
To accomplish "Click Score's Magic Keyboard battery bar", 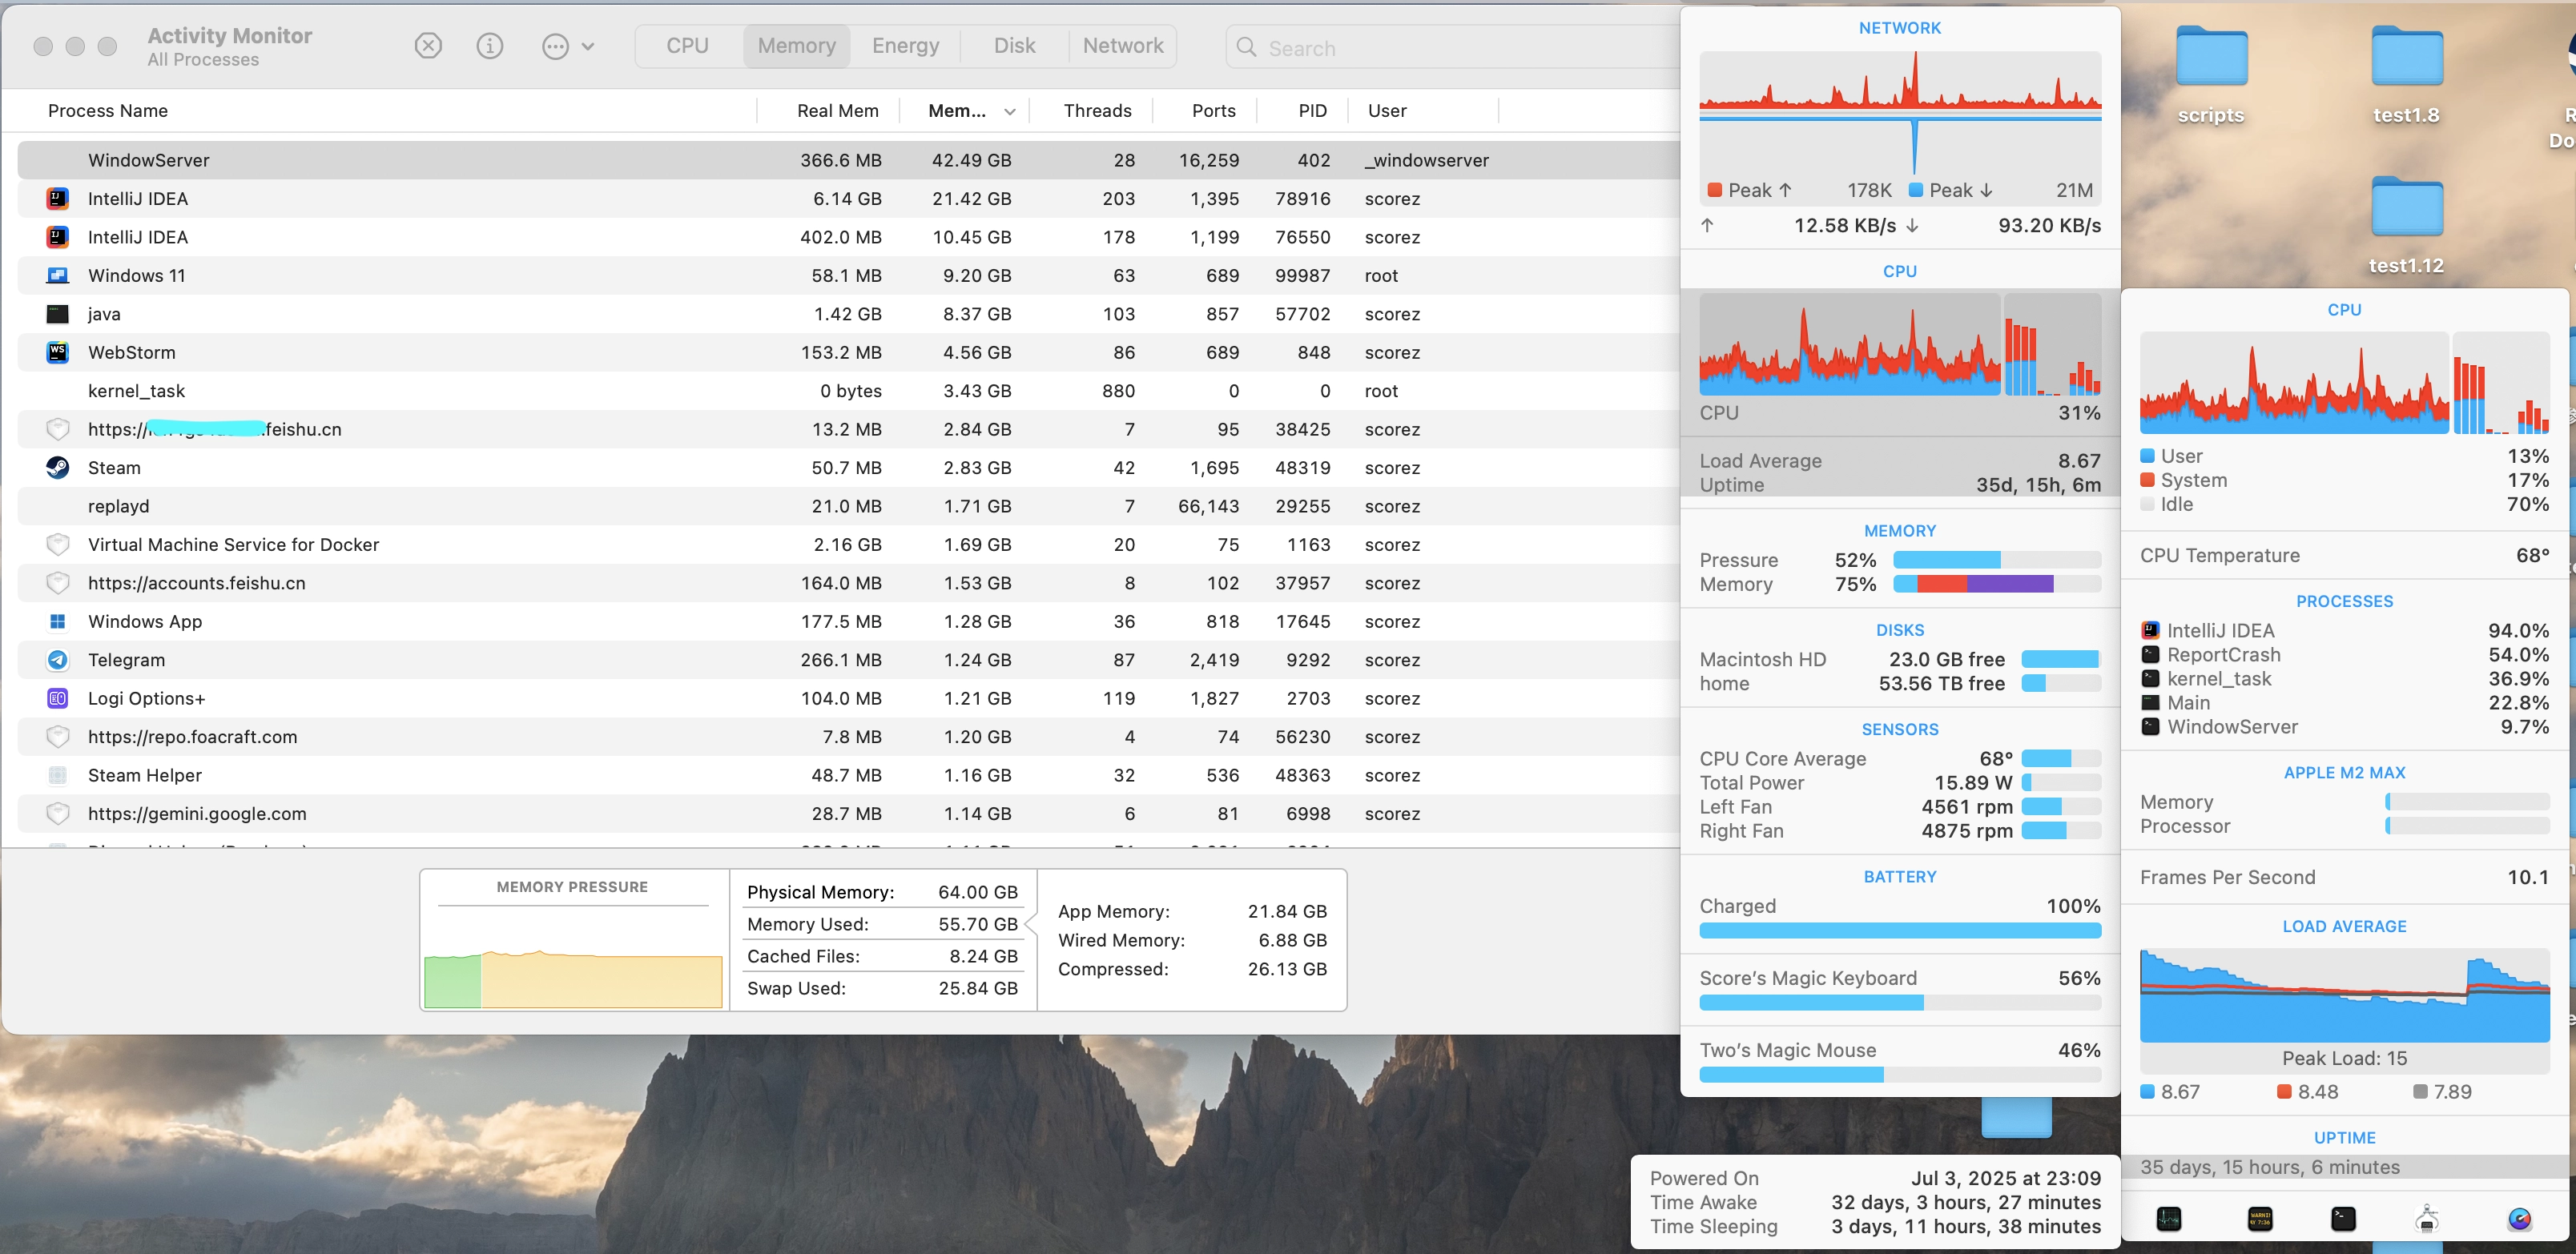I will point(1900,1002).
